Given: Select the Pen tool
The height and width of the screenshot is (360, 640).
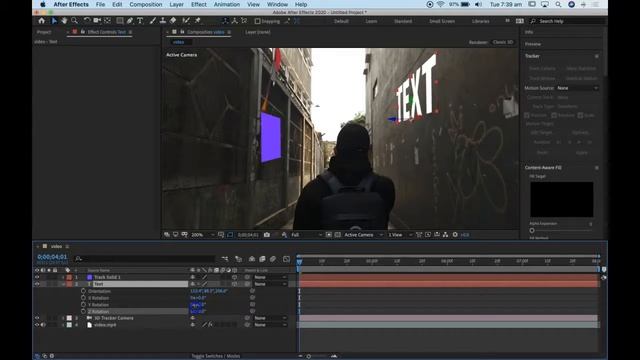Looking at the screenshot, I should [x=130, y=20].
